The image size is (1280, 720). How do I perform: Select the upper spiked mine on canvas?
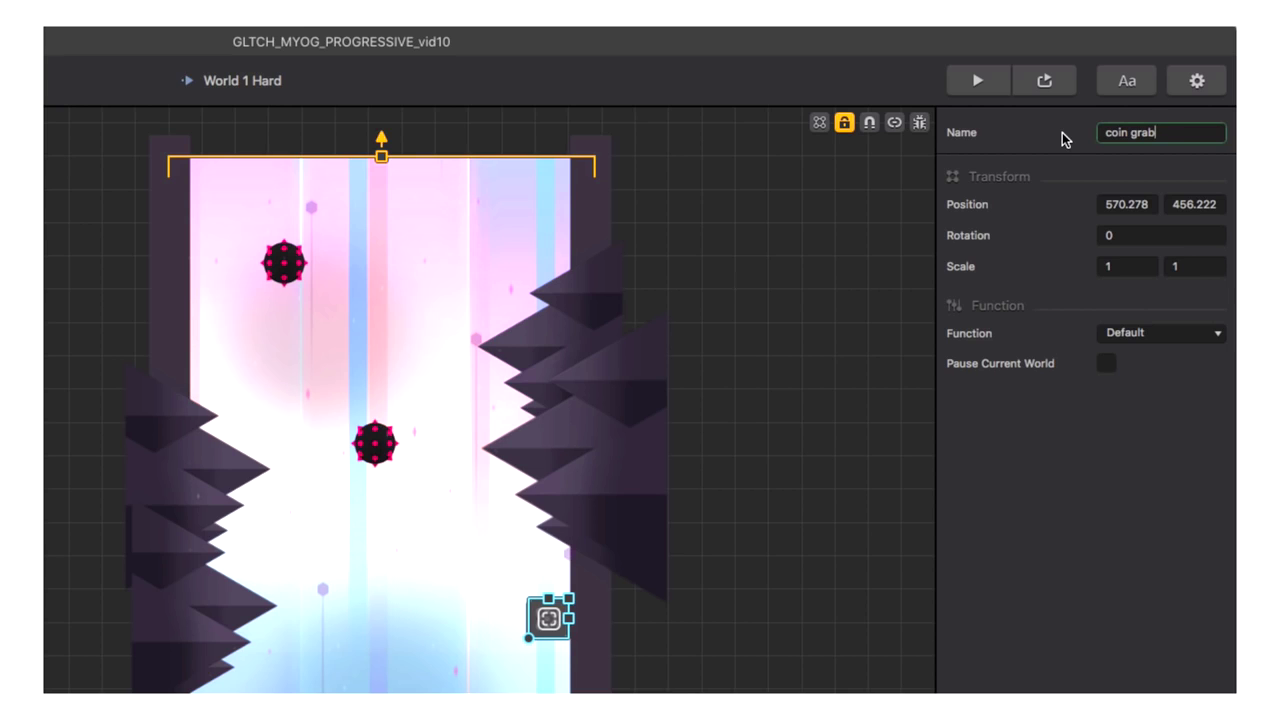click(284, 263)
